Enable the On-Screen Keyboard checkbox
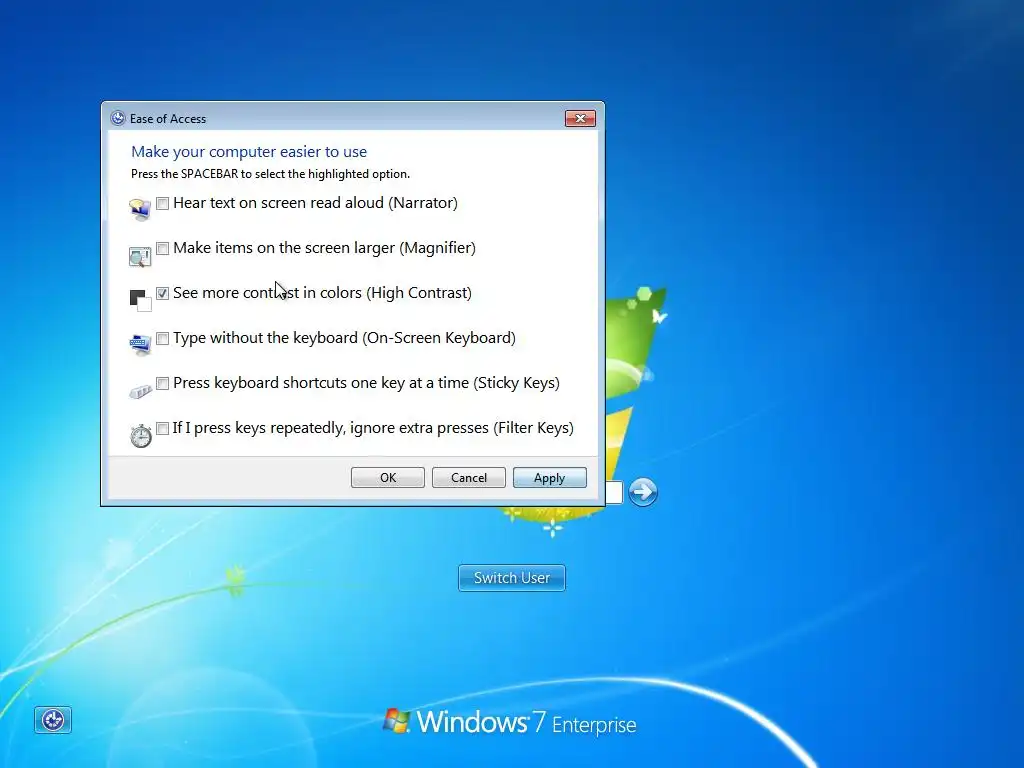1024x768 pixels. [x=163, y=338]
